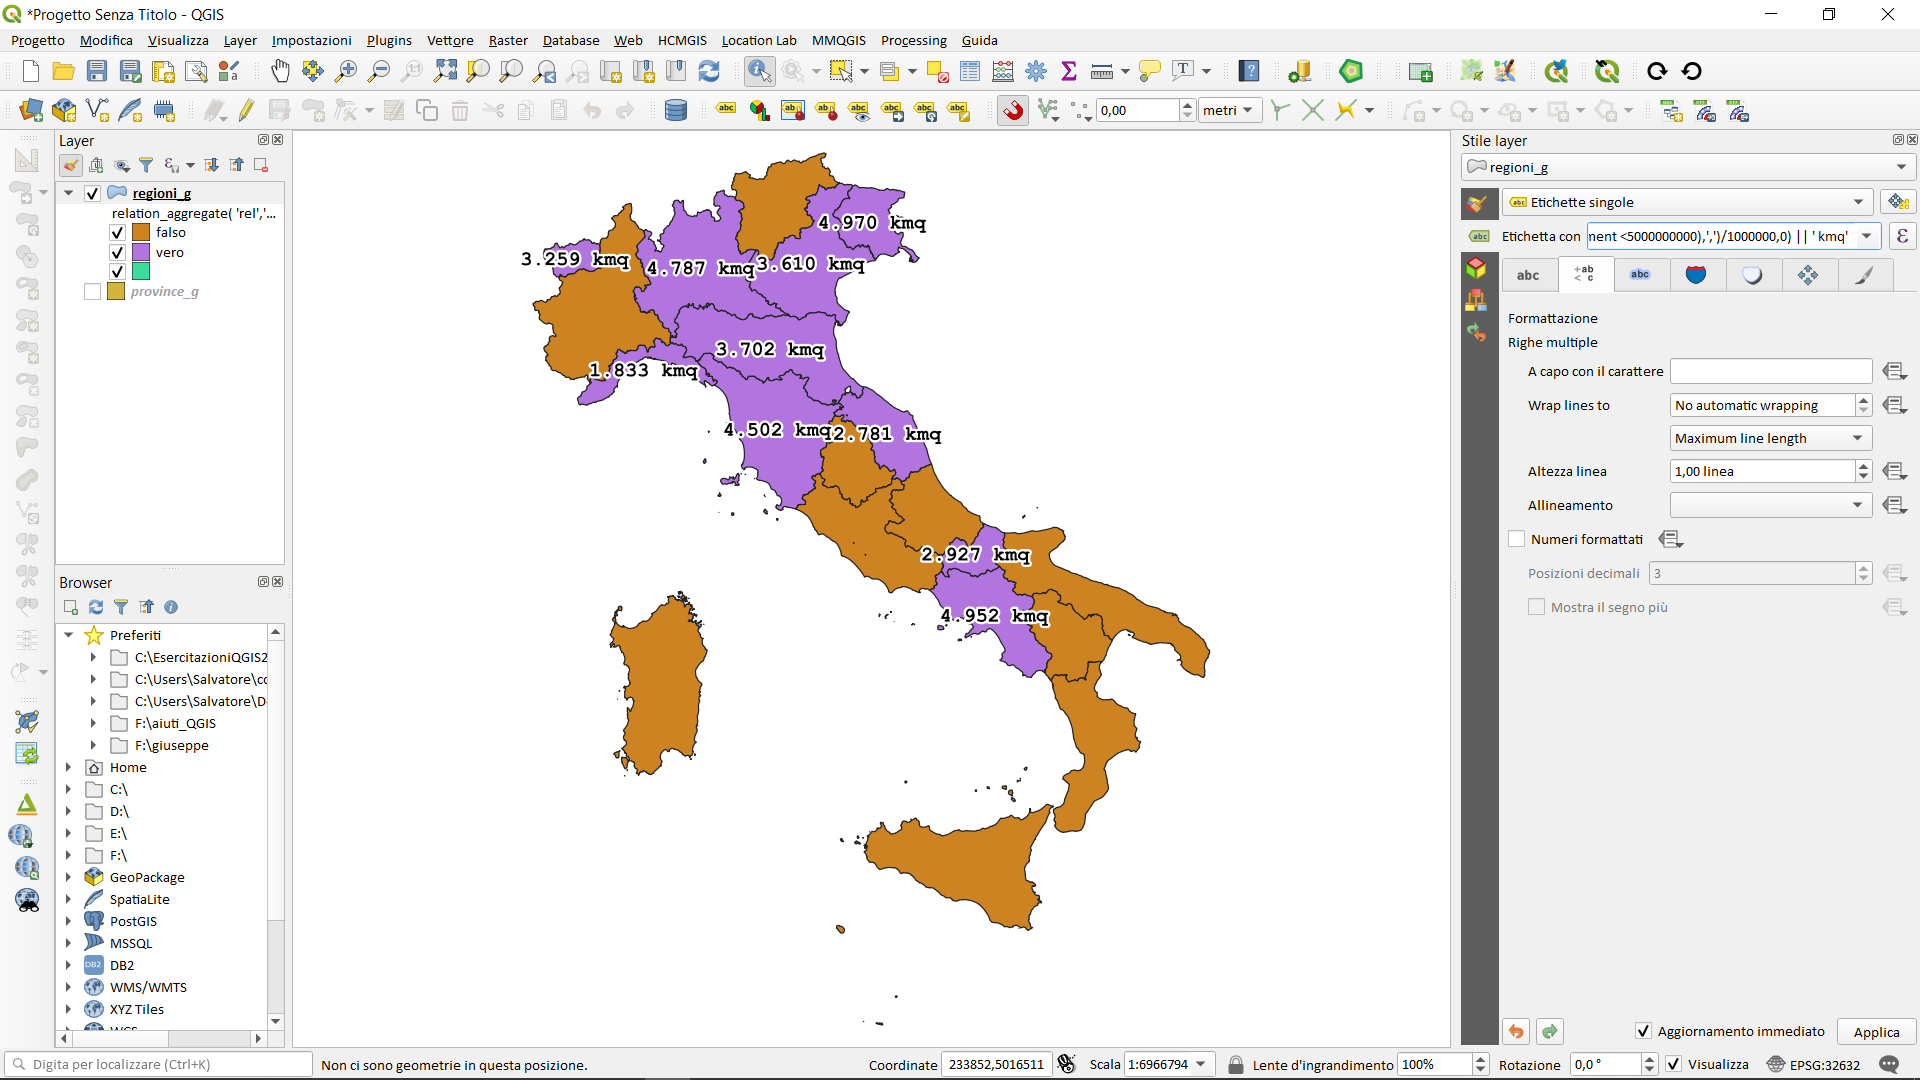This screenshot has width=1920, height=1080.
Task: Click the Identify Features tool
Action: point(759,71)
